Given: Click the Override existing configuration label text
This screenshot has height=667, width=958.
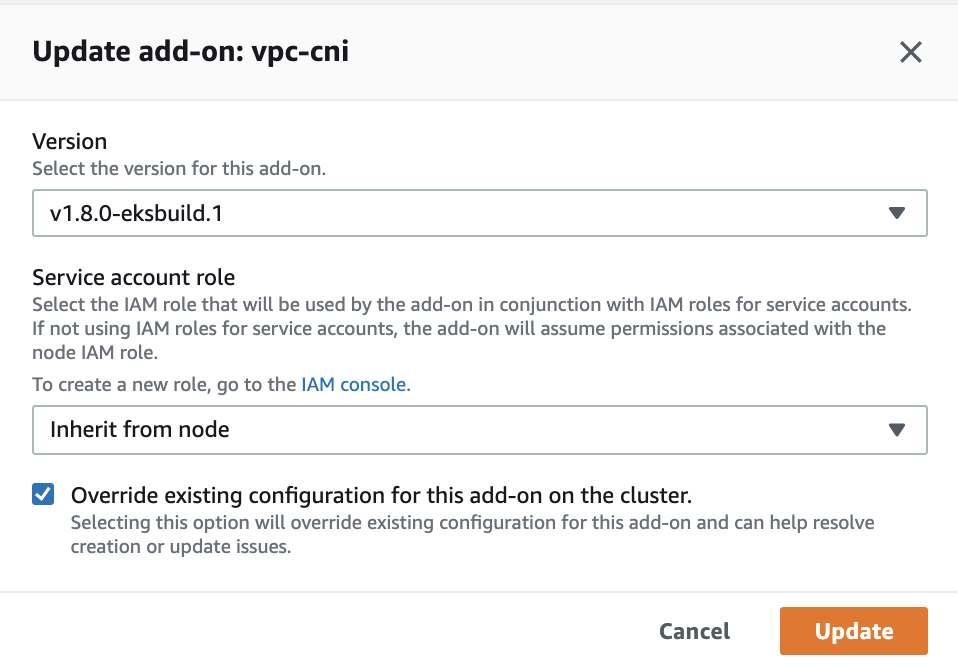Looking at the screenshot, I should (x=381, y=495).
